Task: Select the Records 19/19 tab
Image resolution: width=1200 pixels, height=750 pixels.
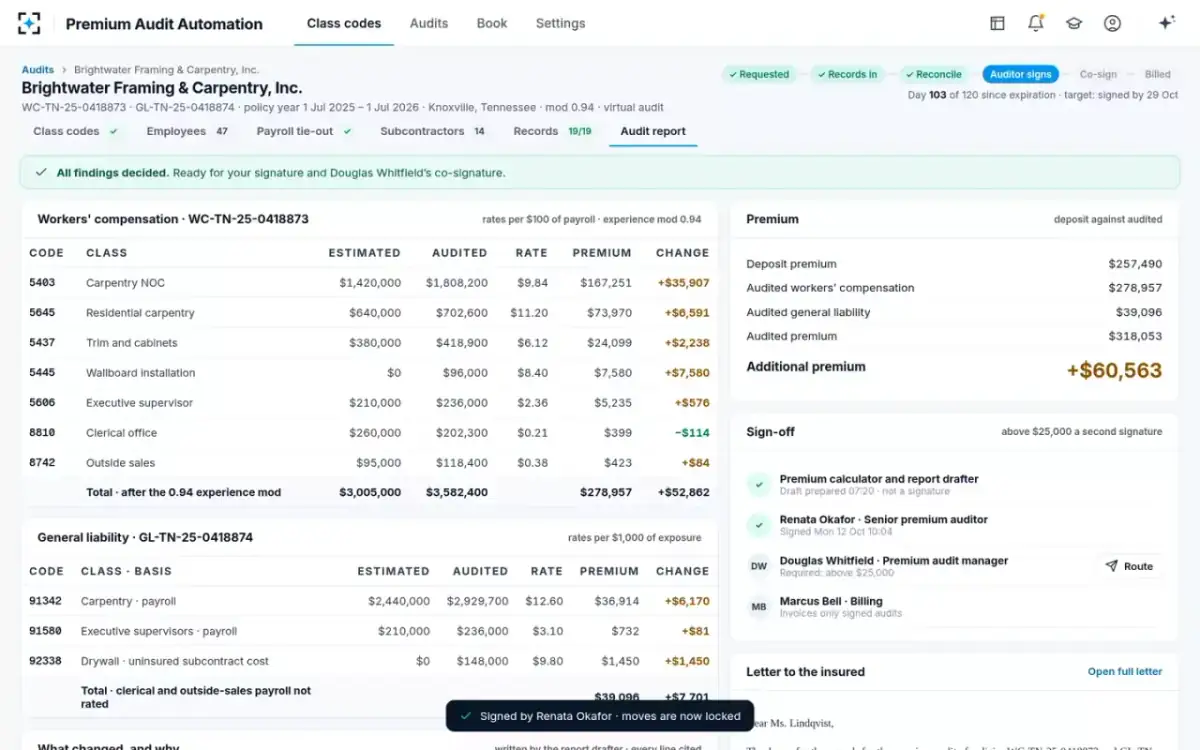Action: (x=552, y=131)
